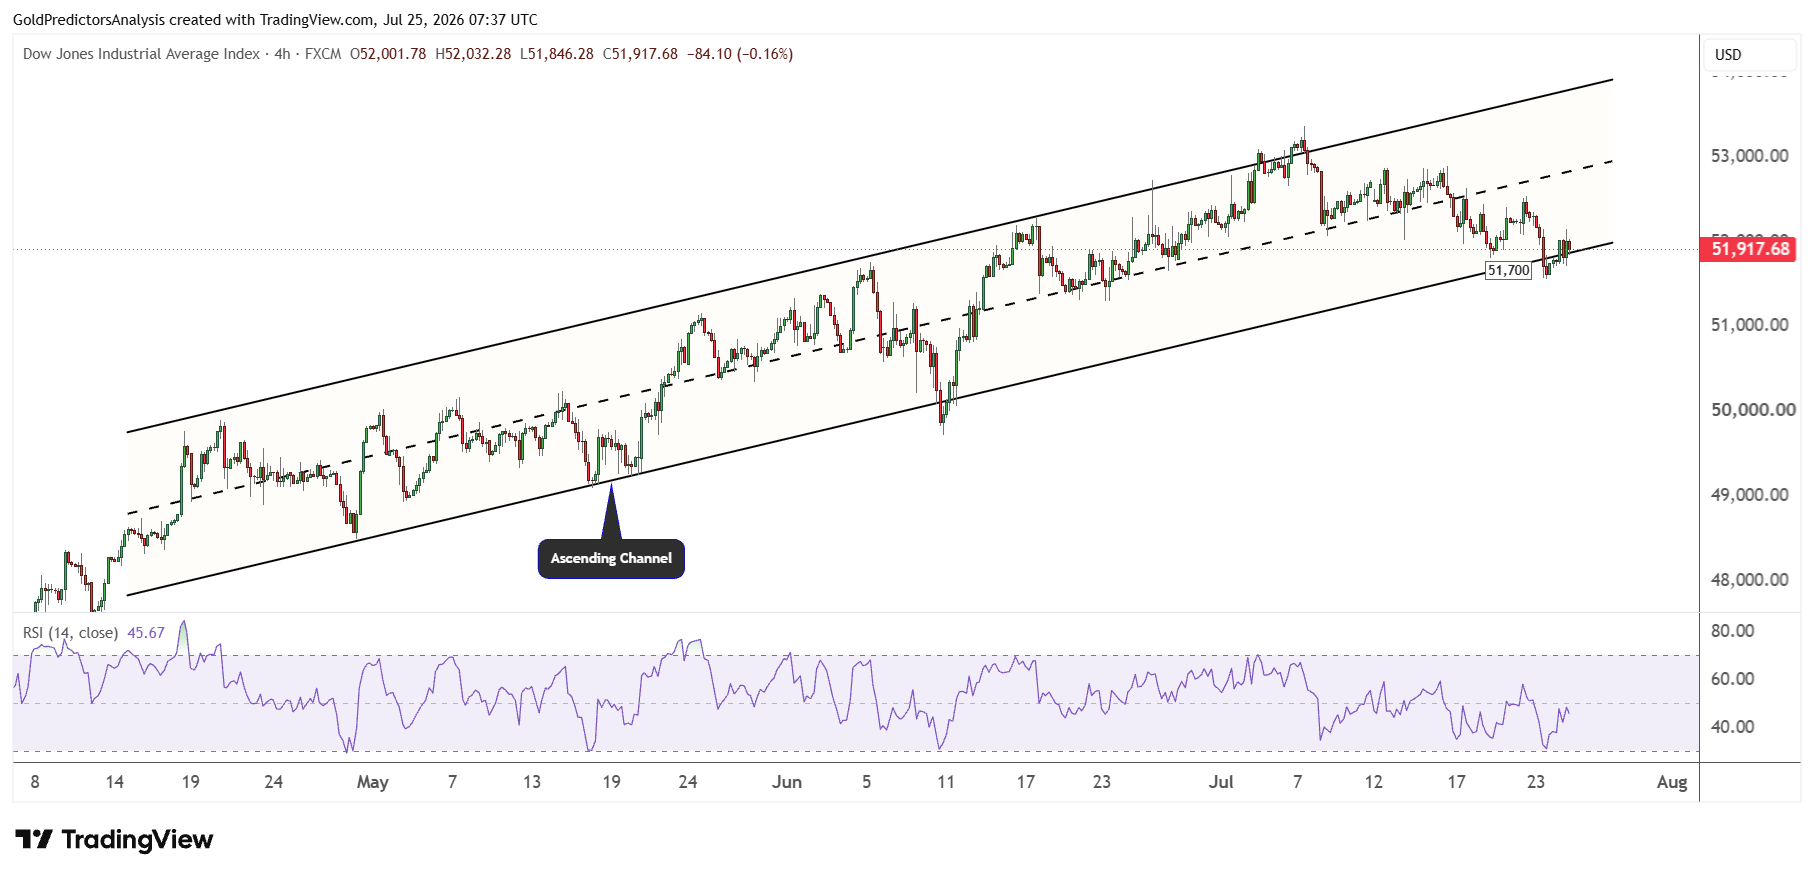1814x877 pixels.
Task: Click the RSI 40.00 axis label
Action: 1732,727
